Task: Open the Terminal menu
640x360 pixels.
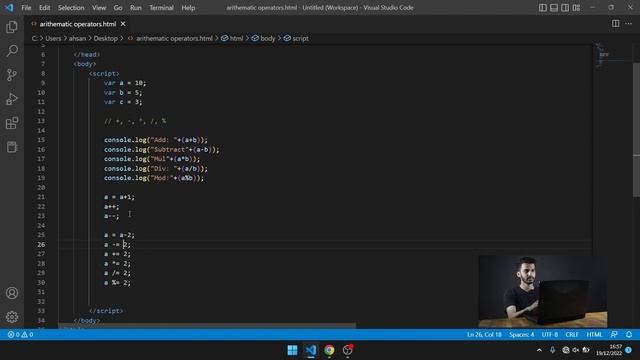Action: point(161,8)
